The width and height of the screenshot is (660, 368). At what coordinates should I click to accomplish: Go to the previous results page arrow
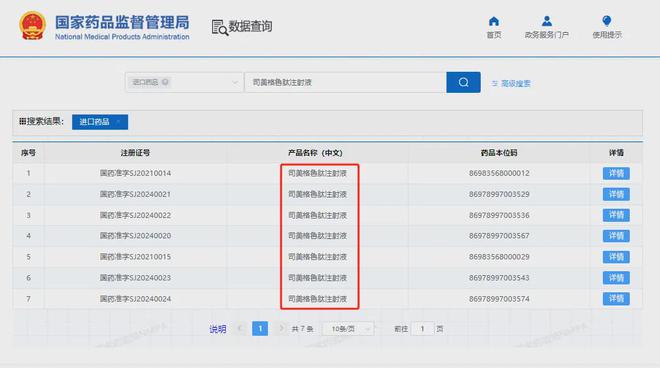(x=240, y=328)
